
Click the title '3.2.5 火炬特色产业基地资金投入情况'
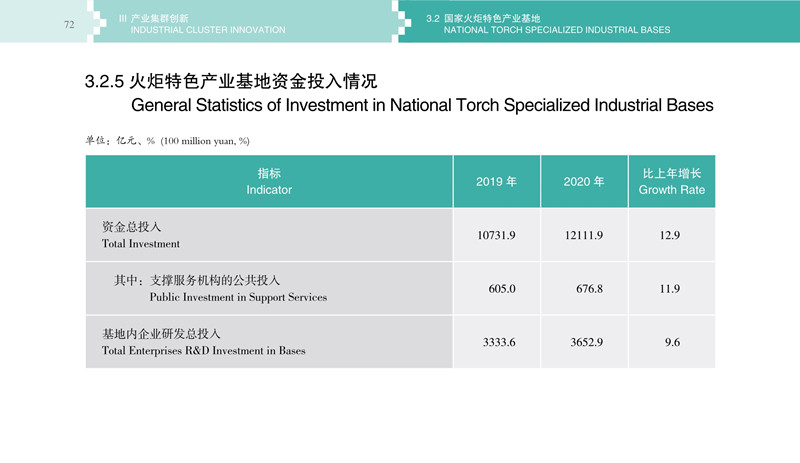tap(231, 81)
